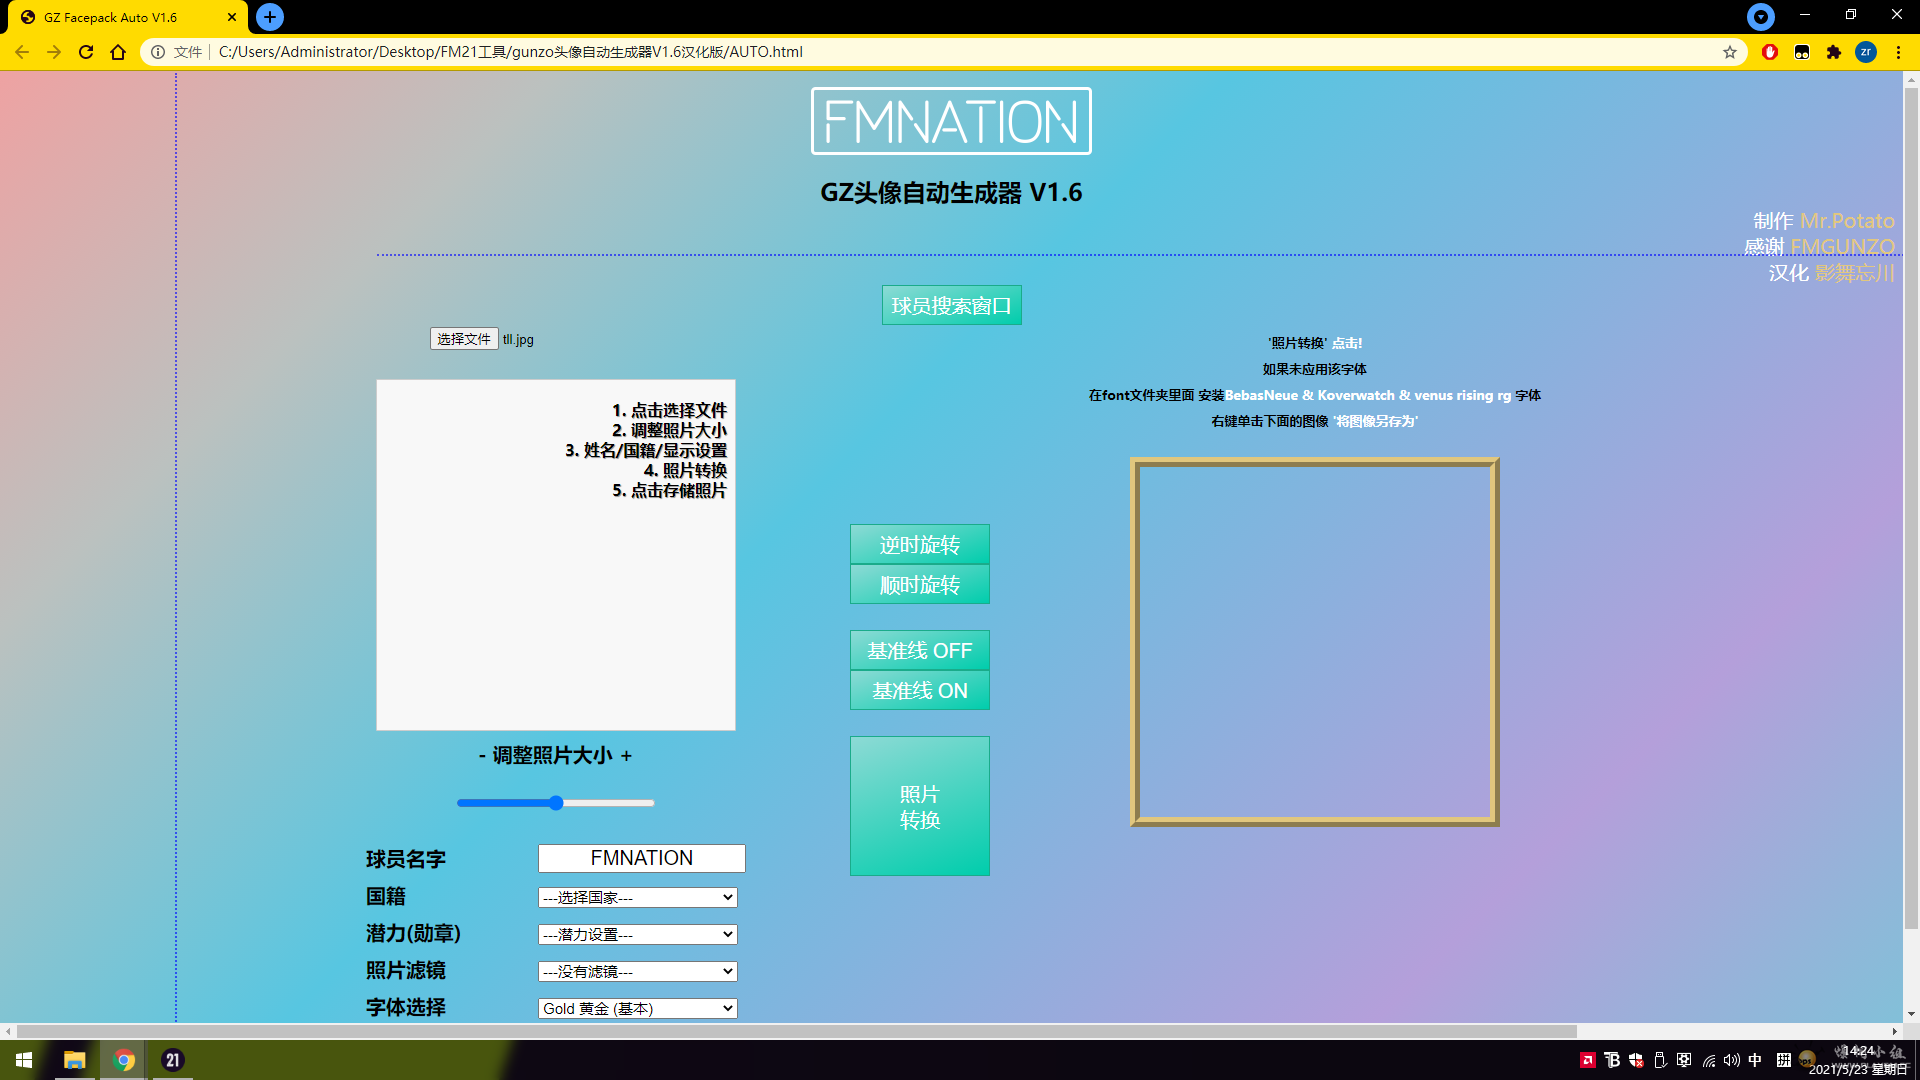The image size is (1920, 1080).
Task: Click the horizontal page scrollbar
Action: pyautogui.click(x=797, y=1031)
